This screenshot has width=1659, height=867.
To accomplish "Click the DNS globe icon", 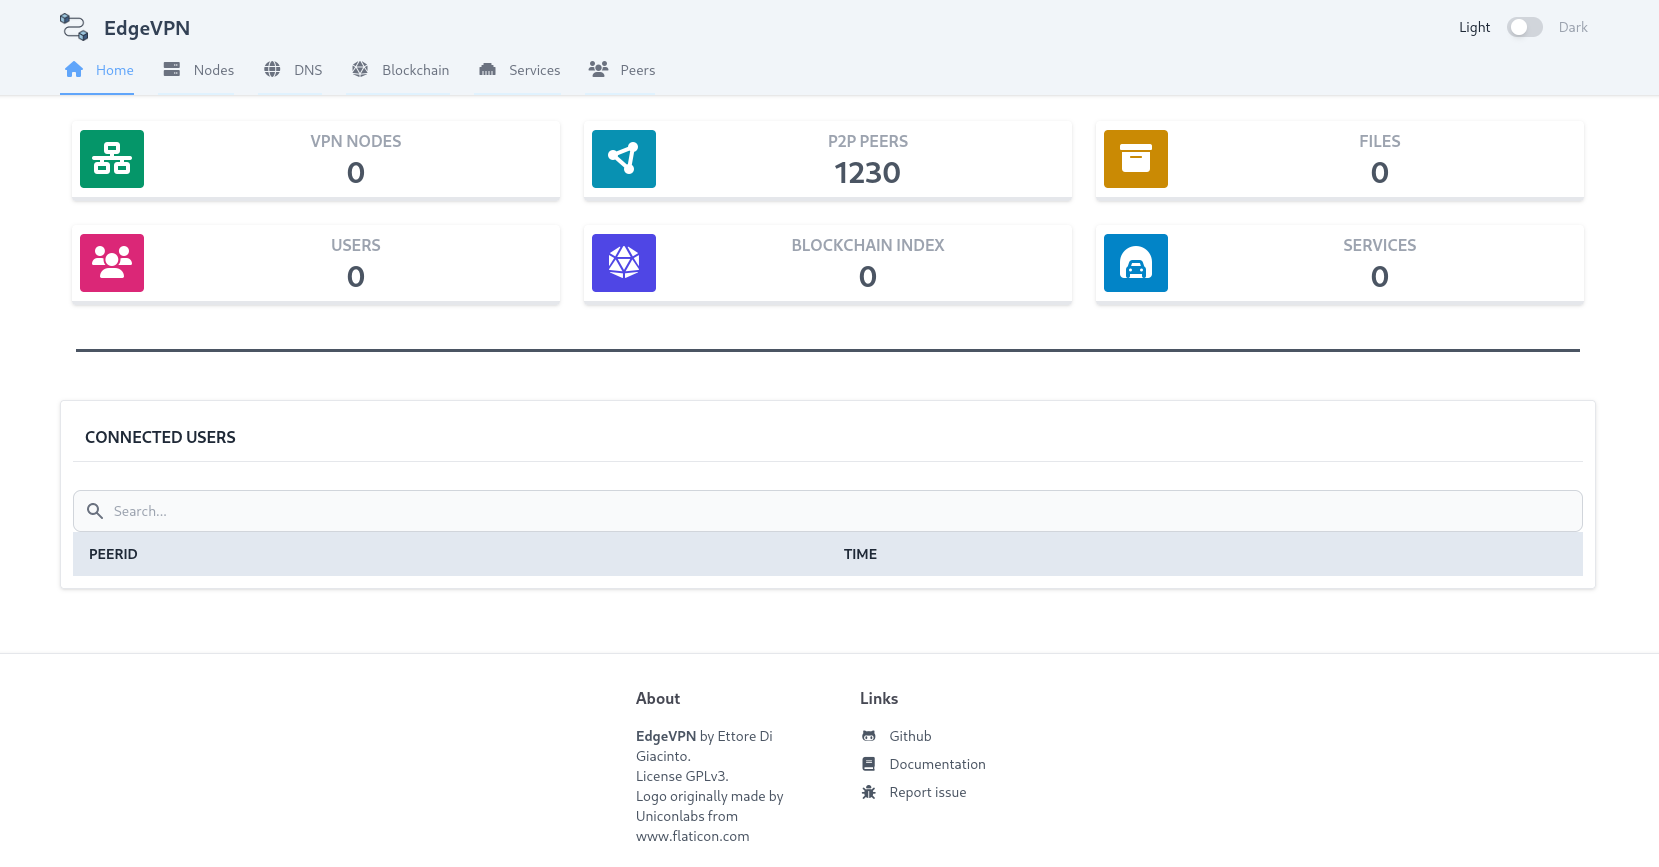I will (272, 69).
